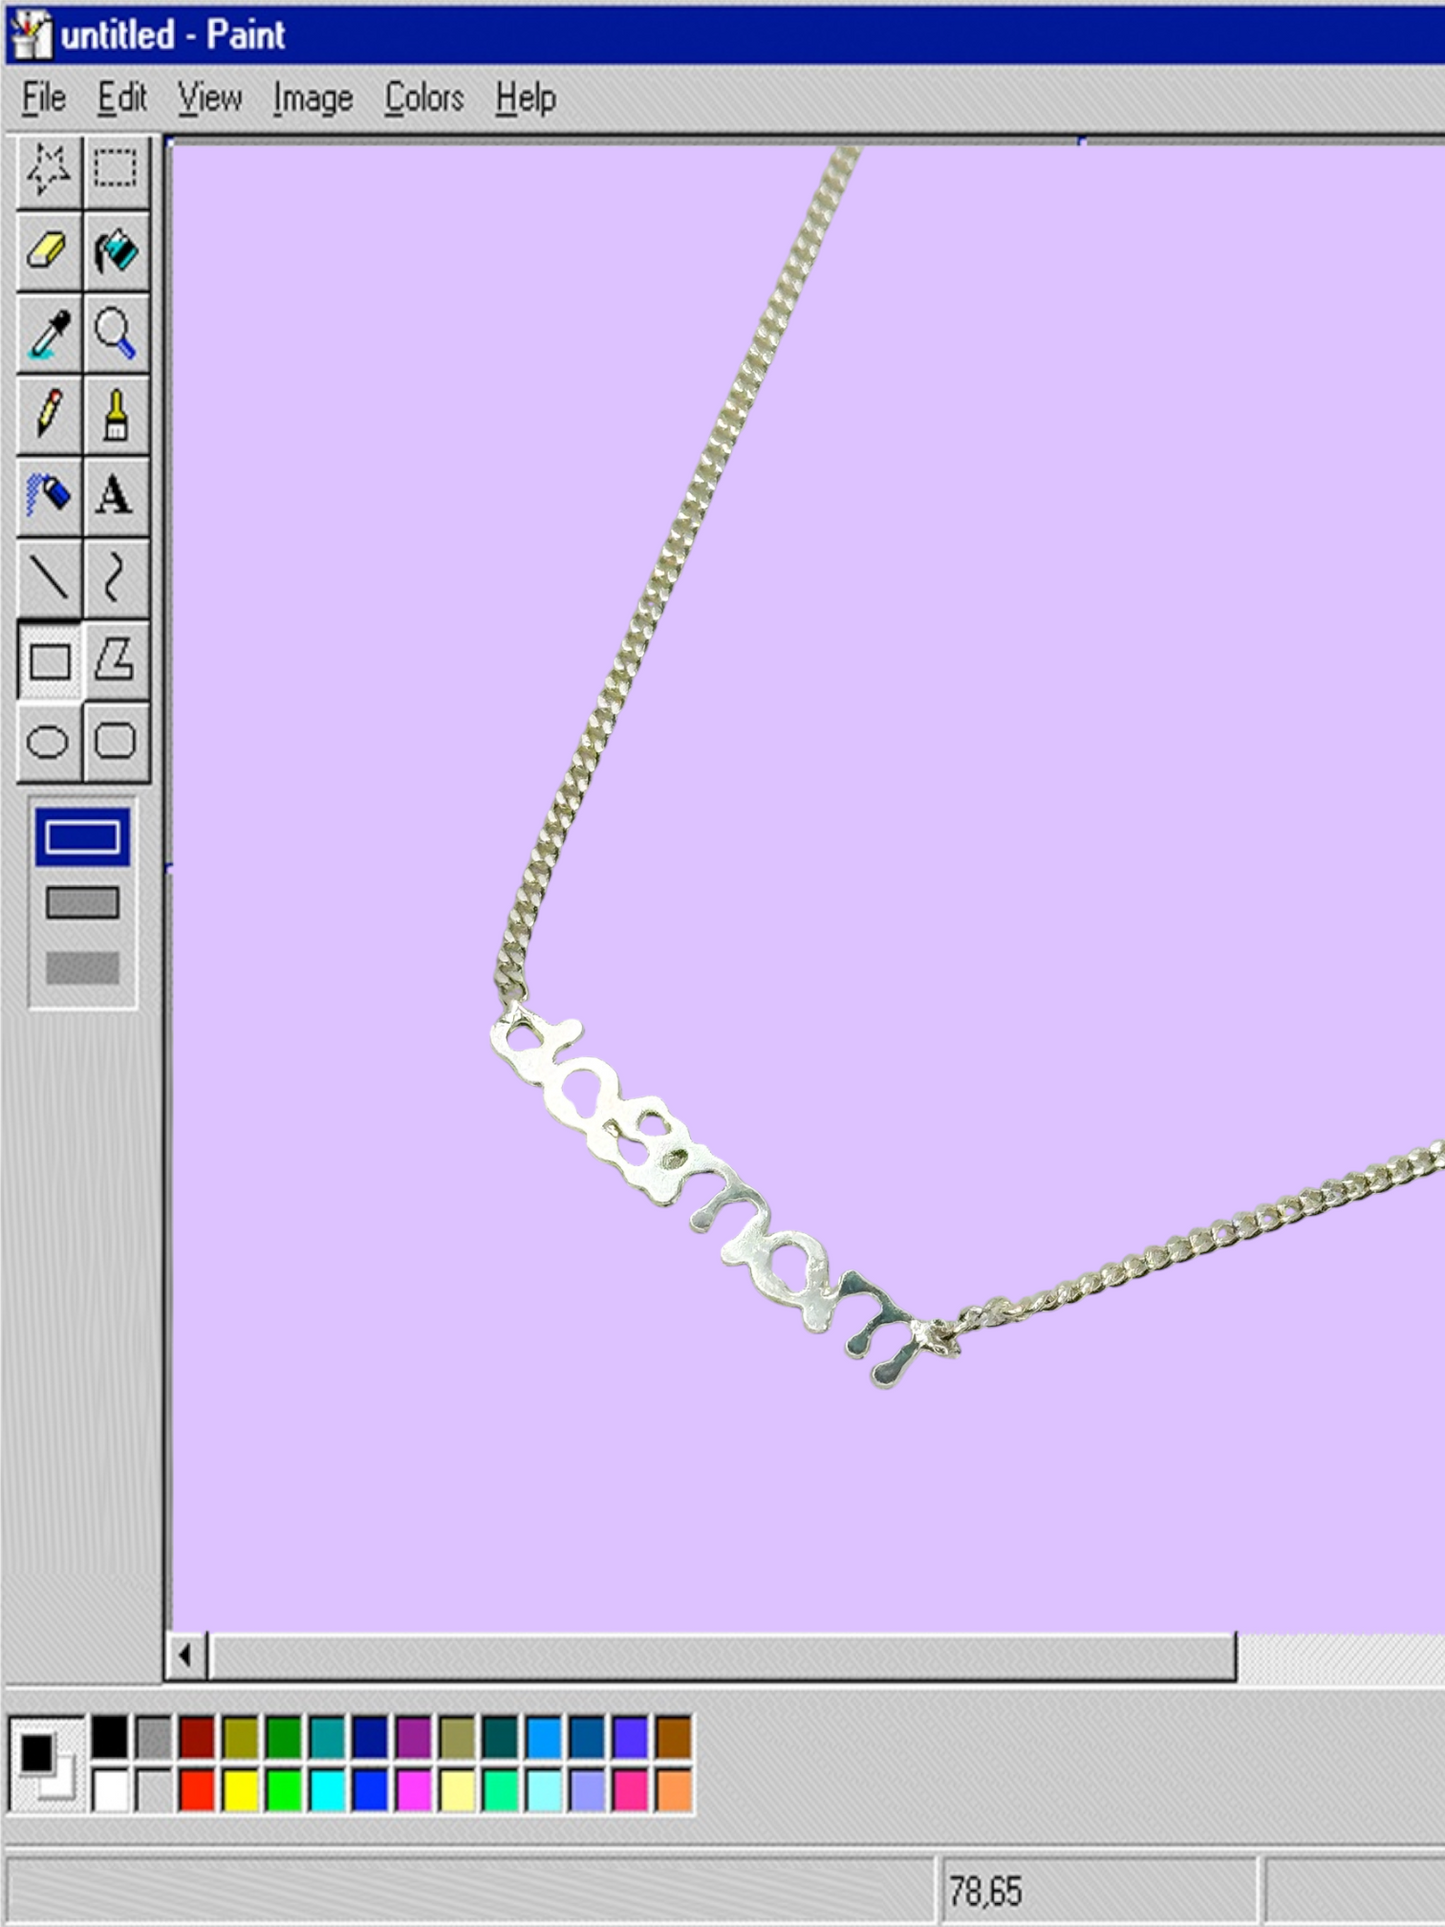Viewport: 1445px width, 1927px height.
Task: Pick the dark gray color swatch
Action: pos(154,1737)
